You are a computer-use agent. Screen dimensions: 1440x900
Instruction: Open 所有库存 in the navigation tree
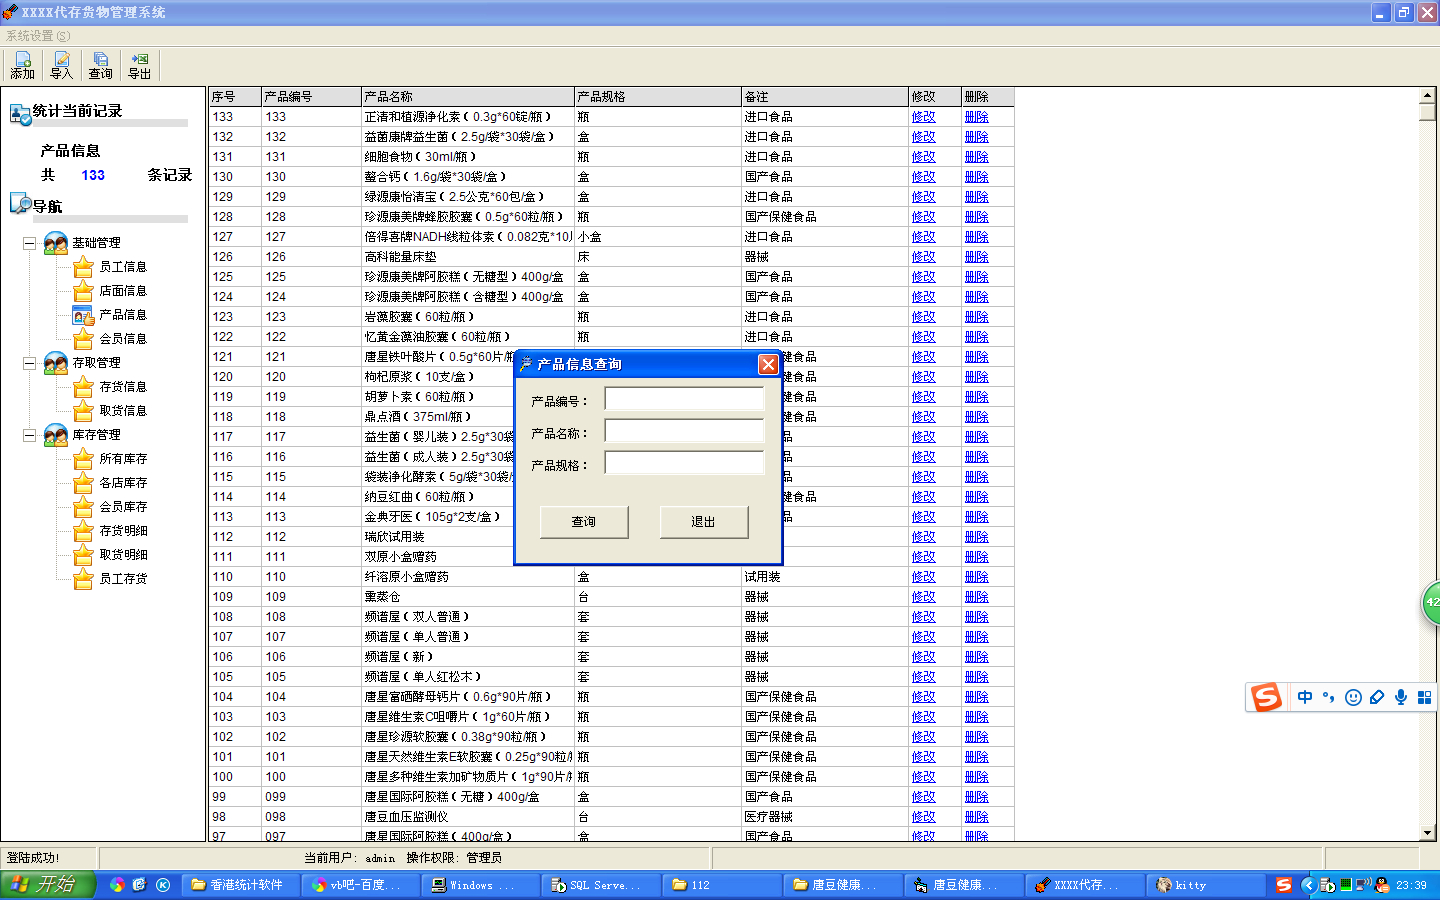pos(123,459)
